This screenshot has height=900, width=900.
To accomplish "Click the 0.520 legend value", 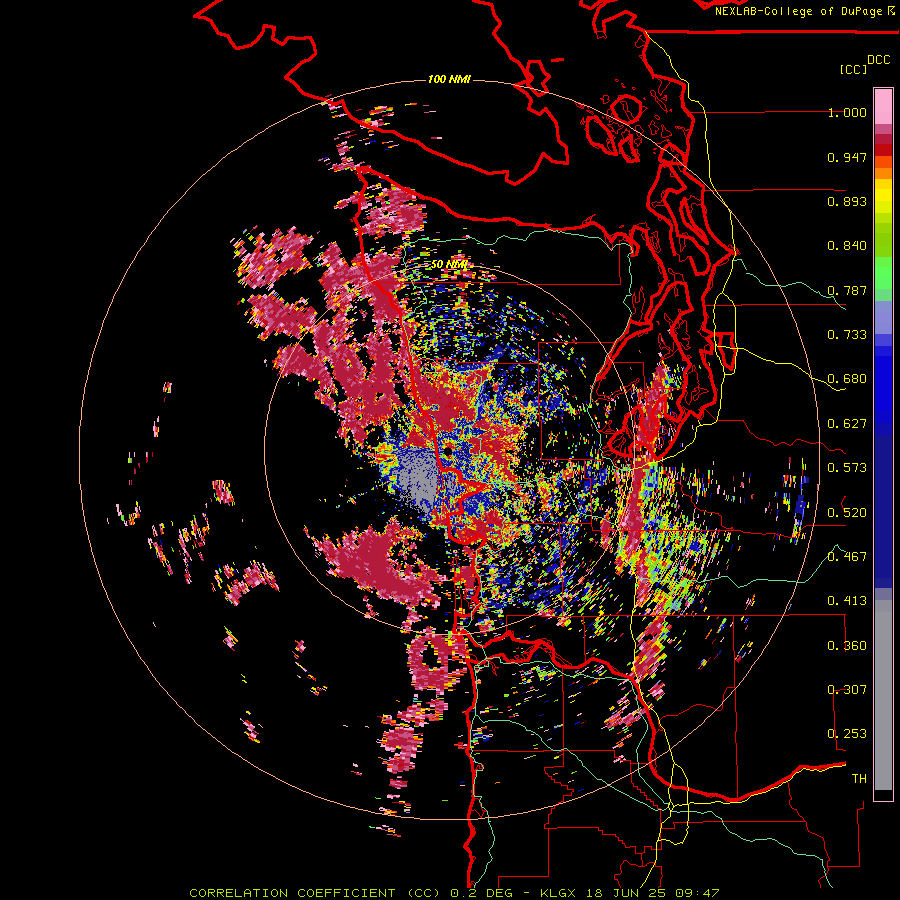I will tap(847, 513).
